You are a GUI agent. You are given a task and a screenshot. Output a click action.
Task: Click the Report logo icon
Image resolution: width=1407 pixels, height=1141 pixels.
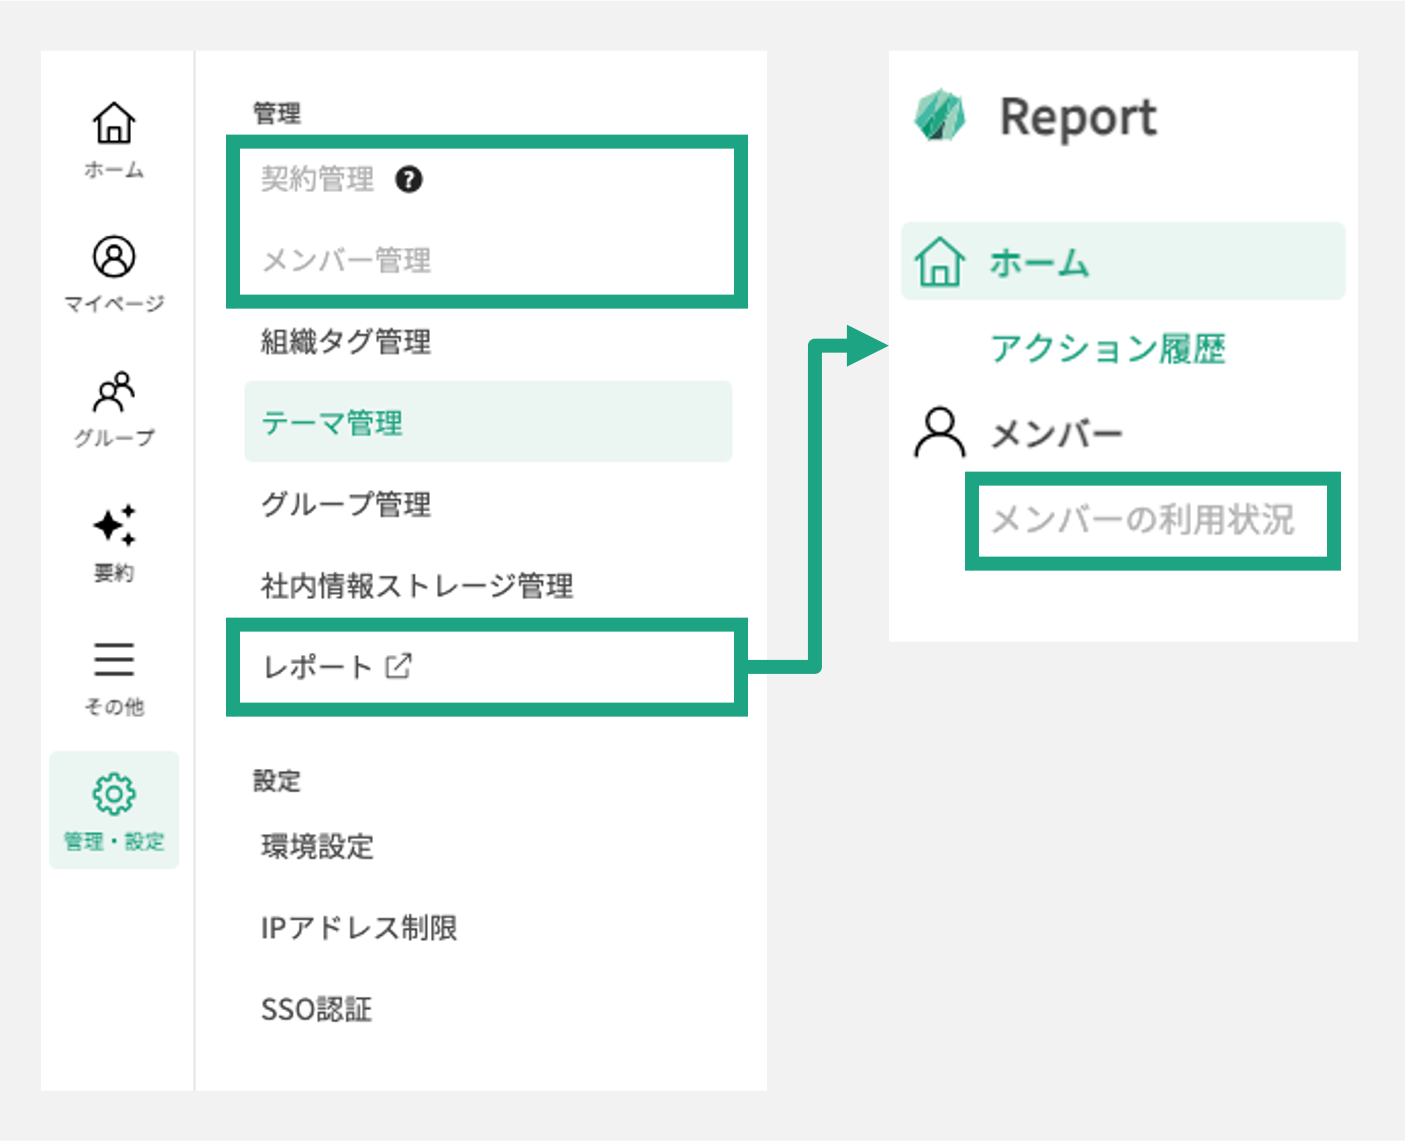click(939, 116)
